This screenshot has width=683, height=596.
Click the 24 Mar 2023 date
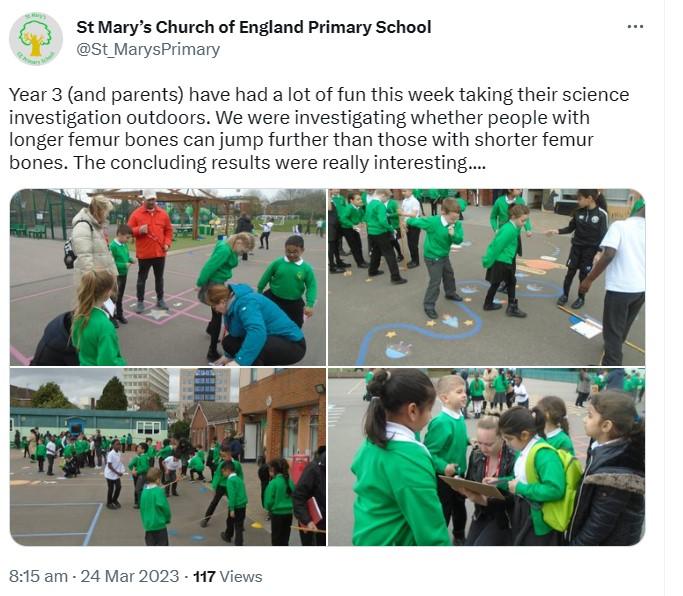[x=130, y=576]
